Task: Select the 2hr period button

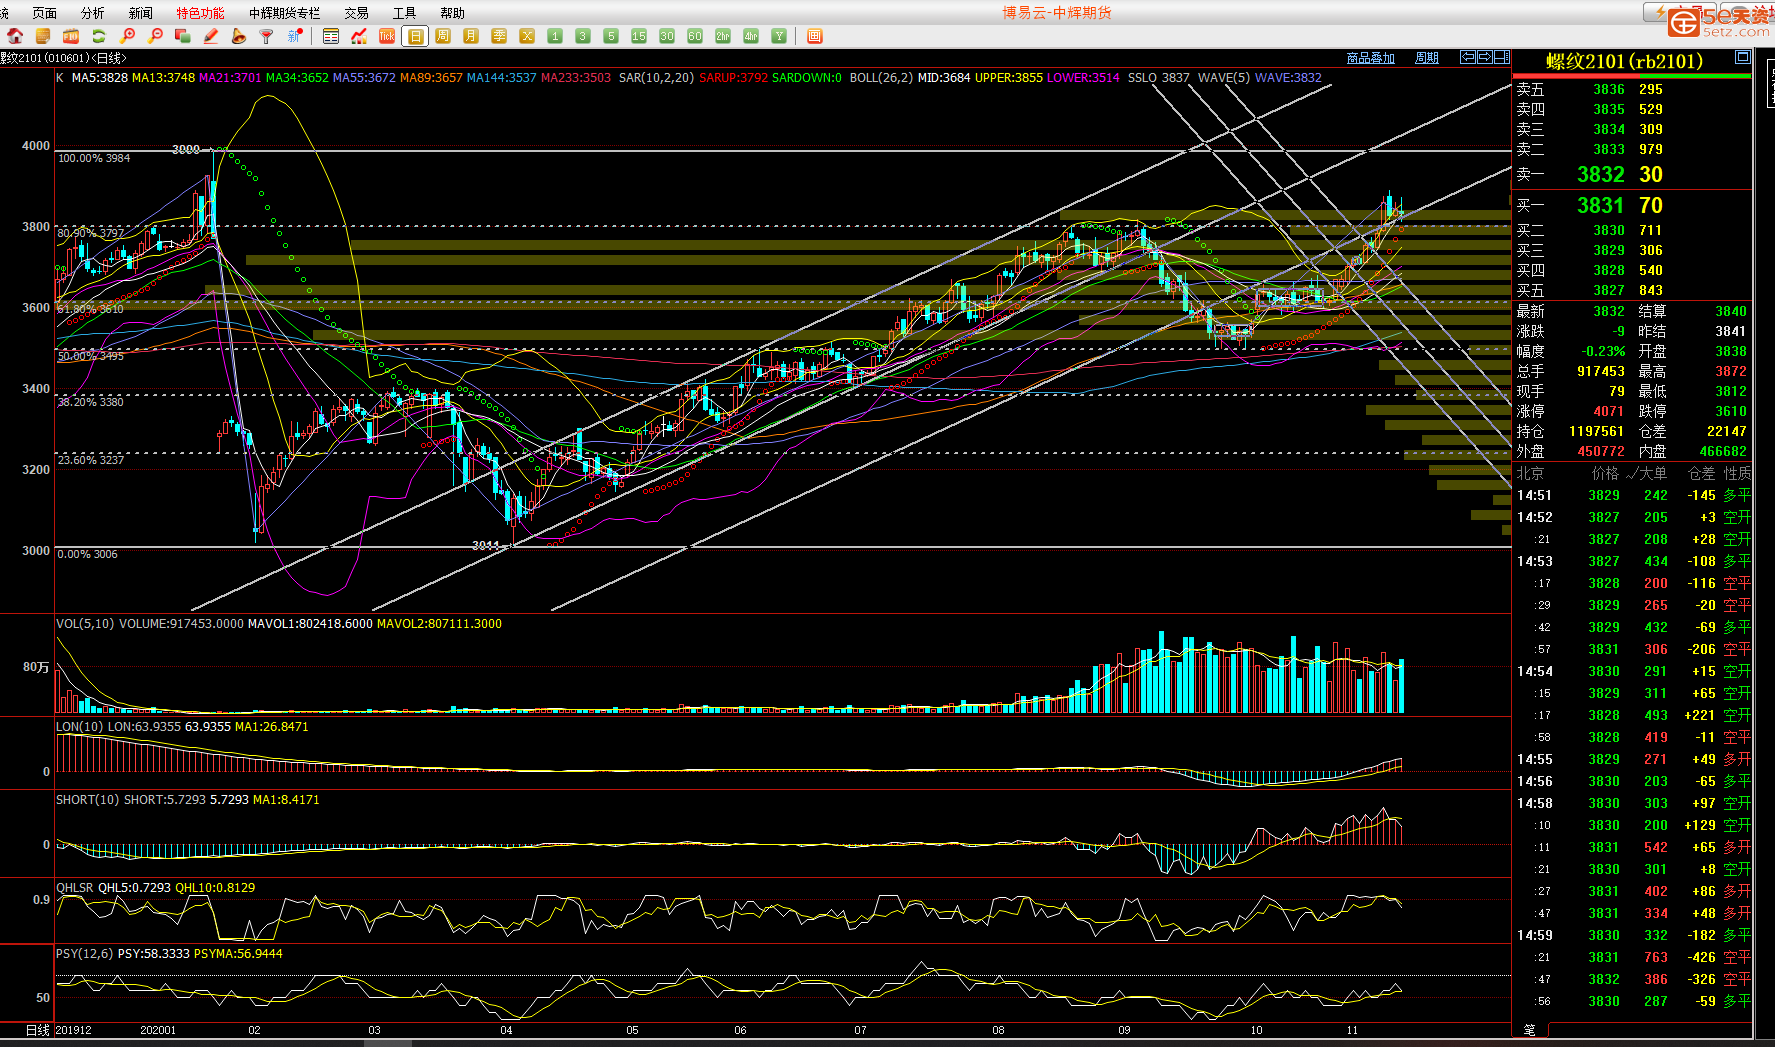Action: point(723,36)
